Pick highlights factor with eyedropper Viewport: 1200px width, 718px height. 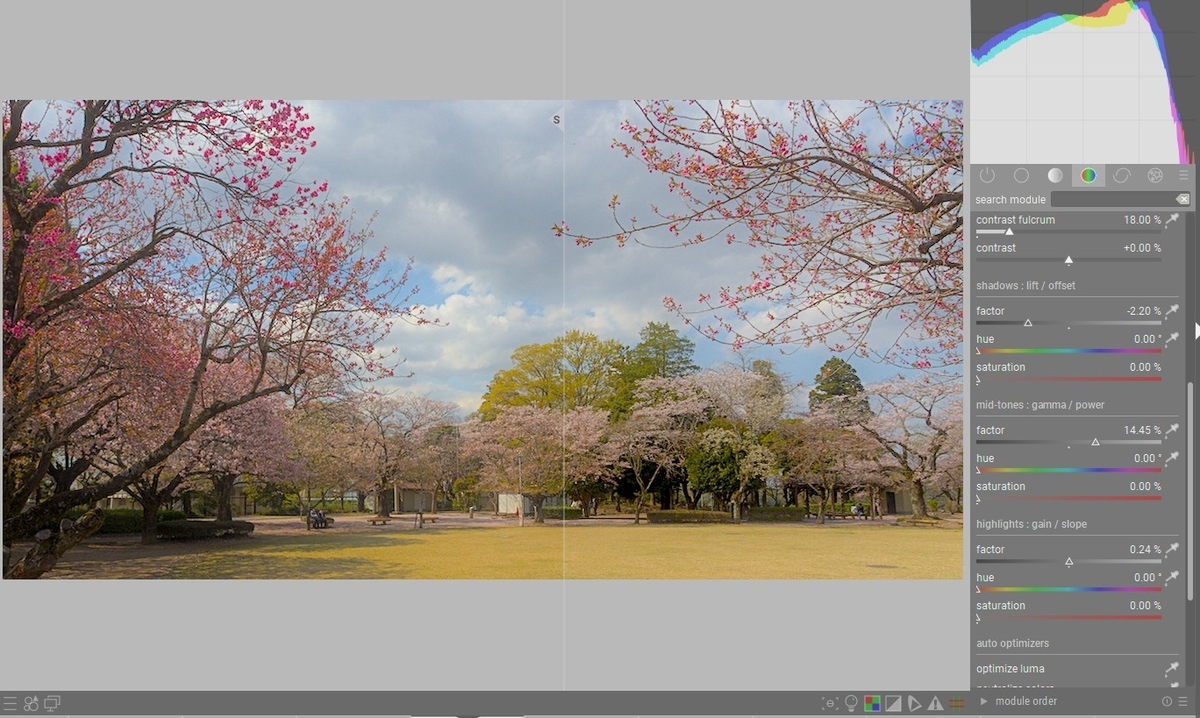pyautogui.click(x=1172, y=549)
